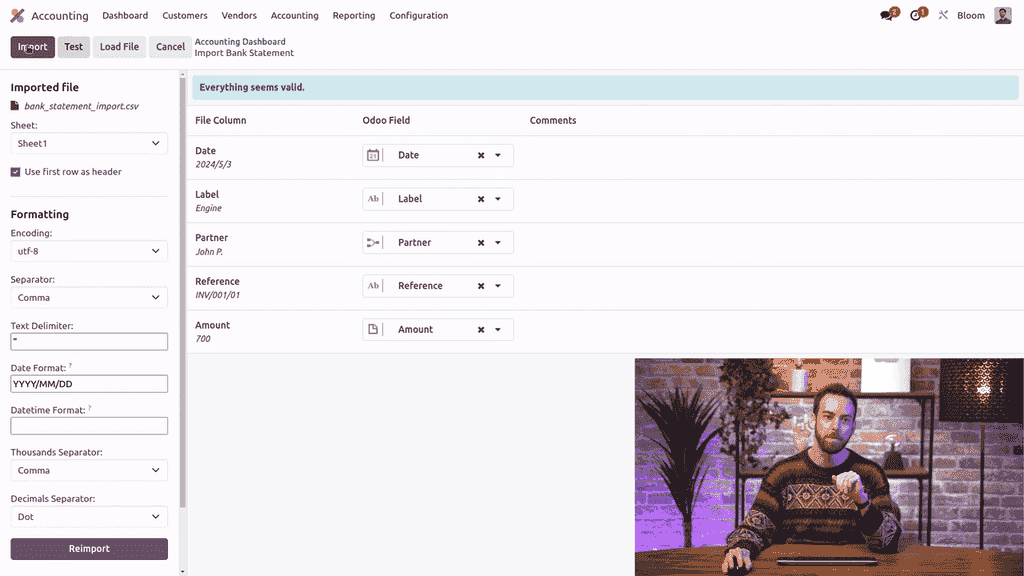Follow the Accounting Dashboard breadcrumb link

click(x=240, y=42)
